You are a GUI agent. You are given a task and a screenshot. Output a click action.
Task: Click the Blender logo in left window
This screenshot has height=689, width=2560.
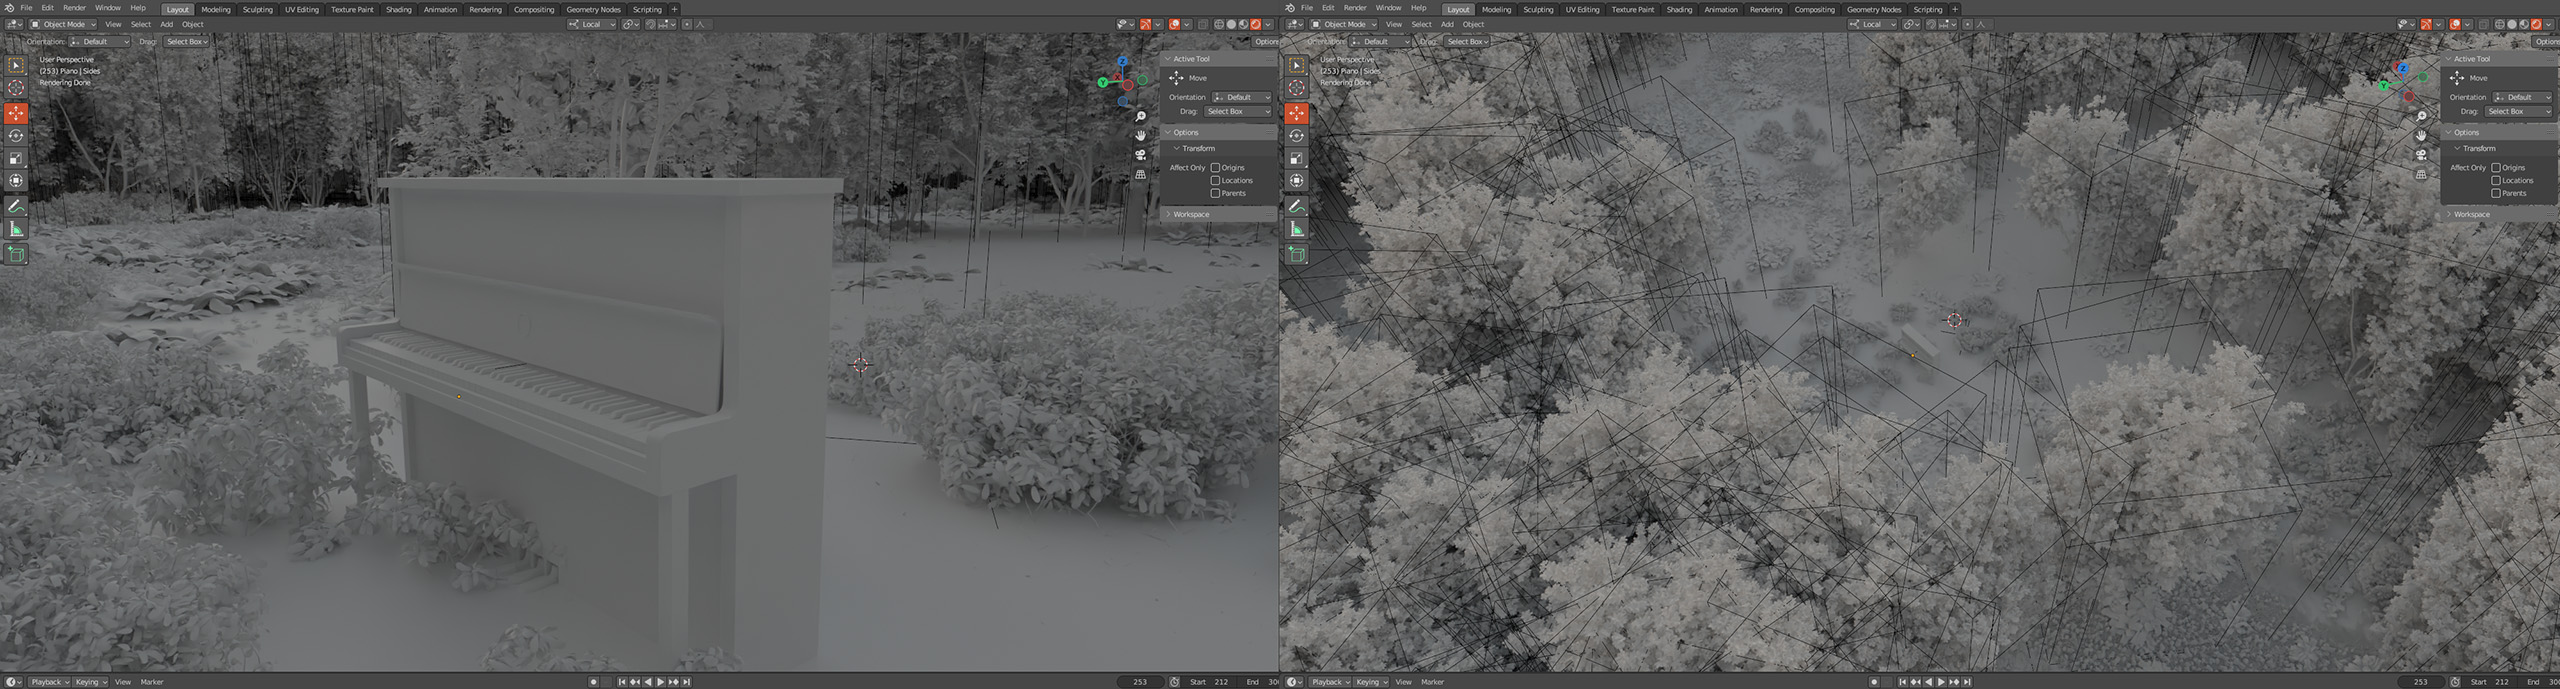(x=9, y=8)
